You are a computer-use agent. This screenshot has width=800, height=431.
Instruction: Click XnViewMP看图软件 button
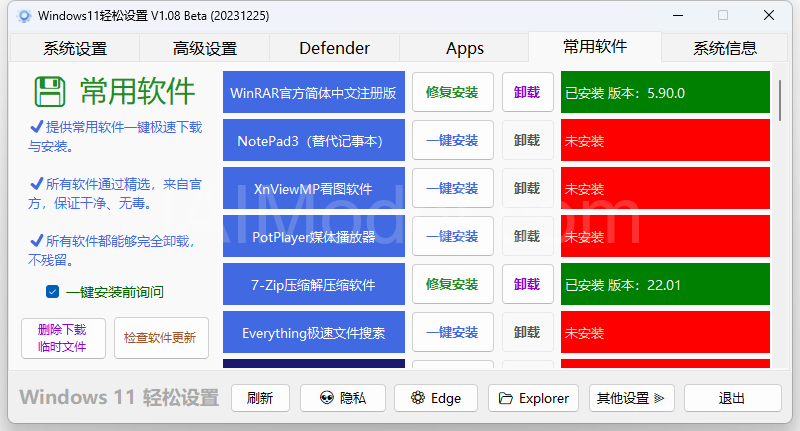pyautogui.click(x=314, y=188)
